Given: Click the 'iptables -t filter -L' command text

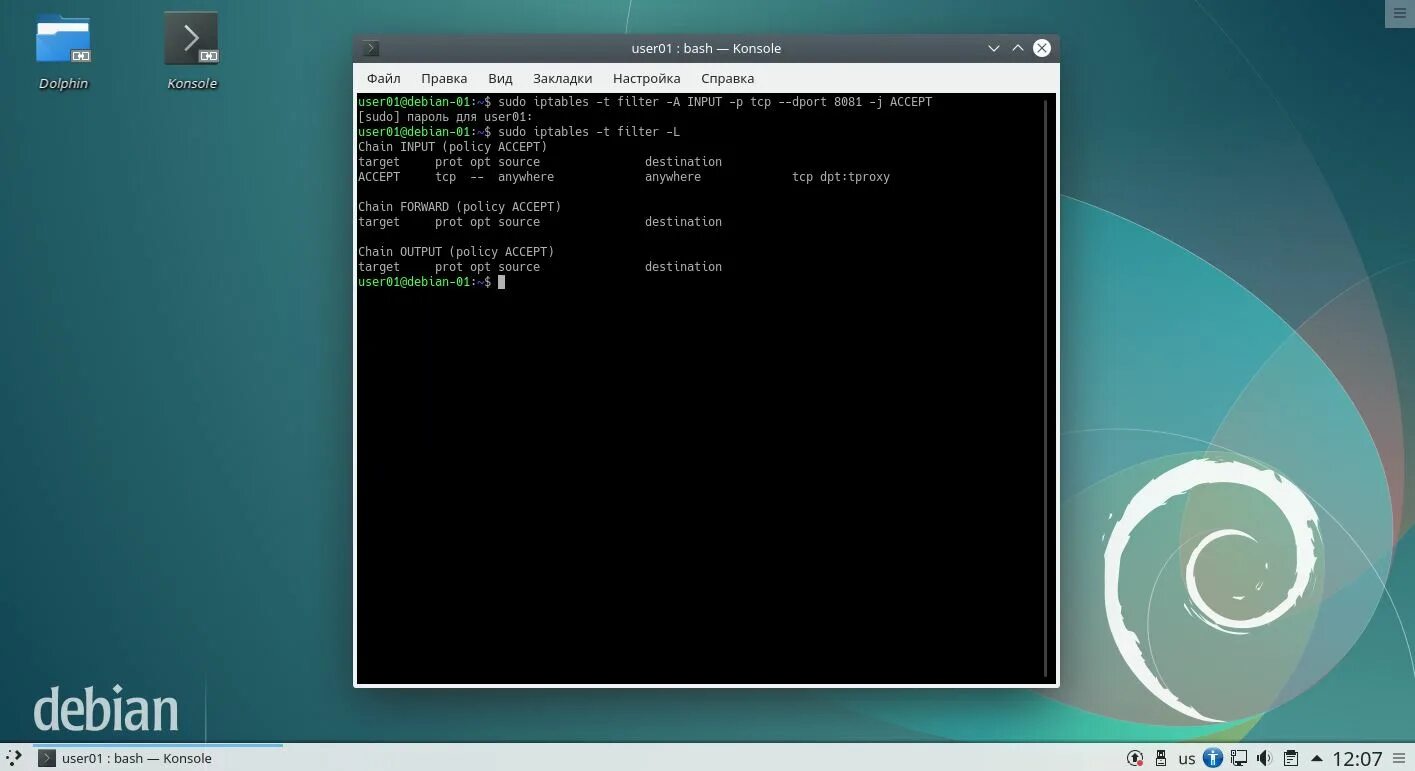Looking at the screenshot, I should click(607, 132).
